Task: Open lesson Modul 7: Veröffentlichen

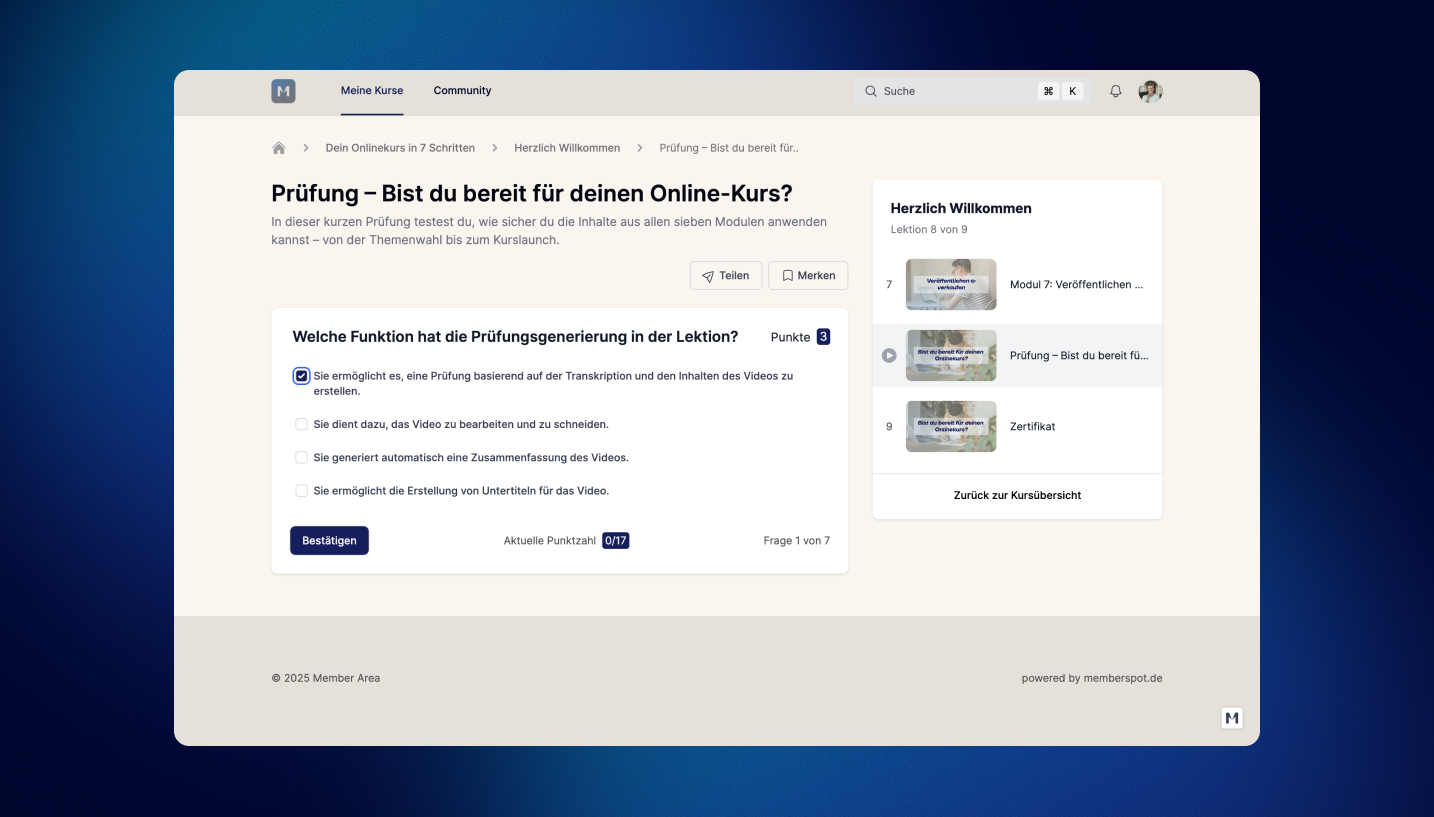Action: coord(1077,285)
